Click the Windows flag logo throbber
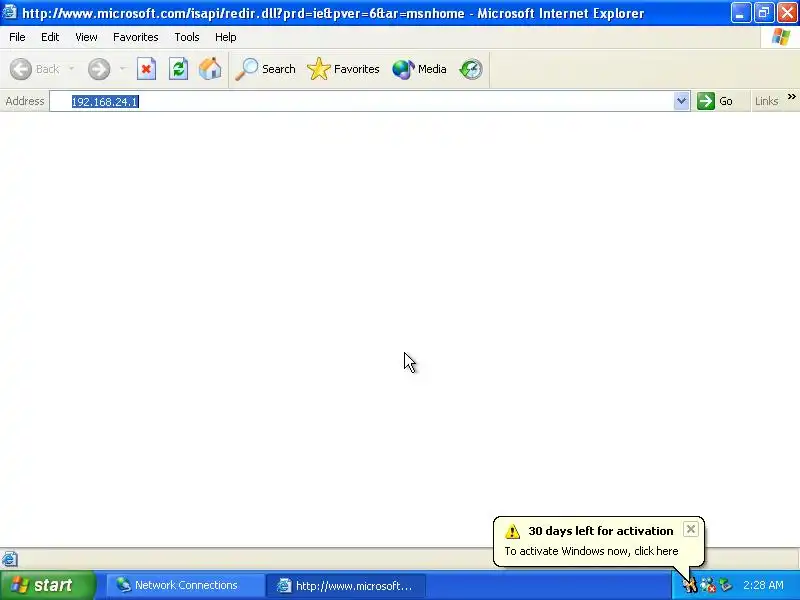 coord(780,37)
